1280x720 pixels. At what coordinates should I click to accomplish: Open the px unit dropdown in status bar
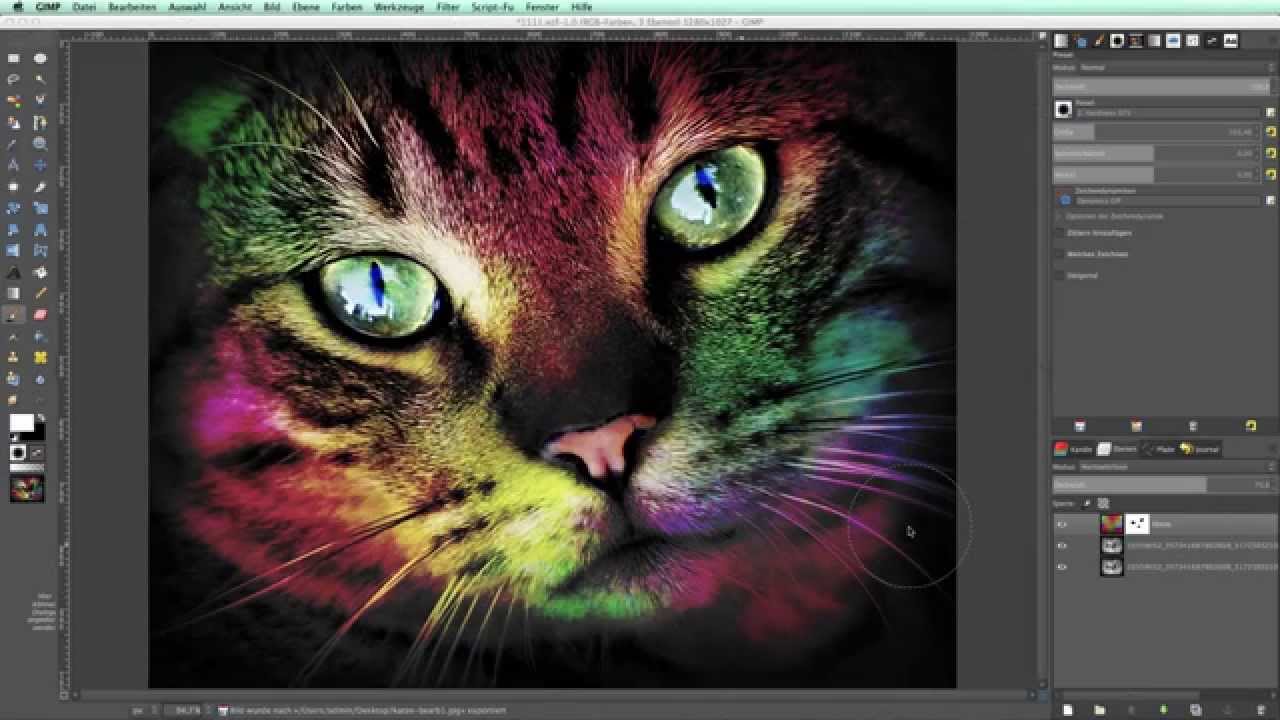point(144,710)
